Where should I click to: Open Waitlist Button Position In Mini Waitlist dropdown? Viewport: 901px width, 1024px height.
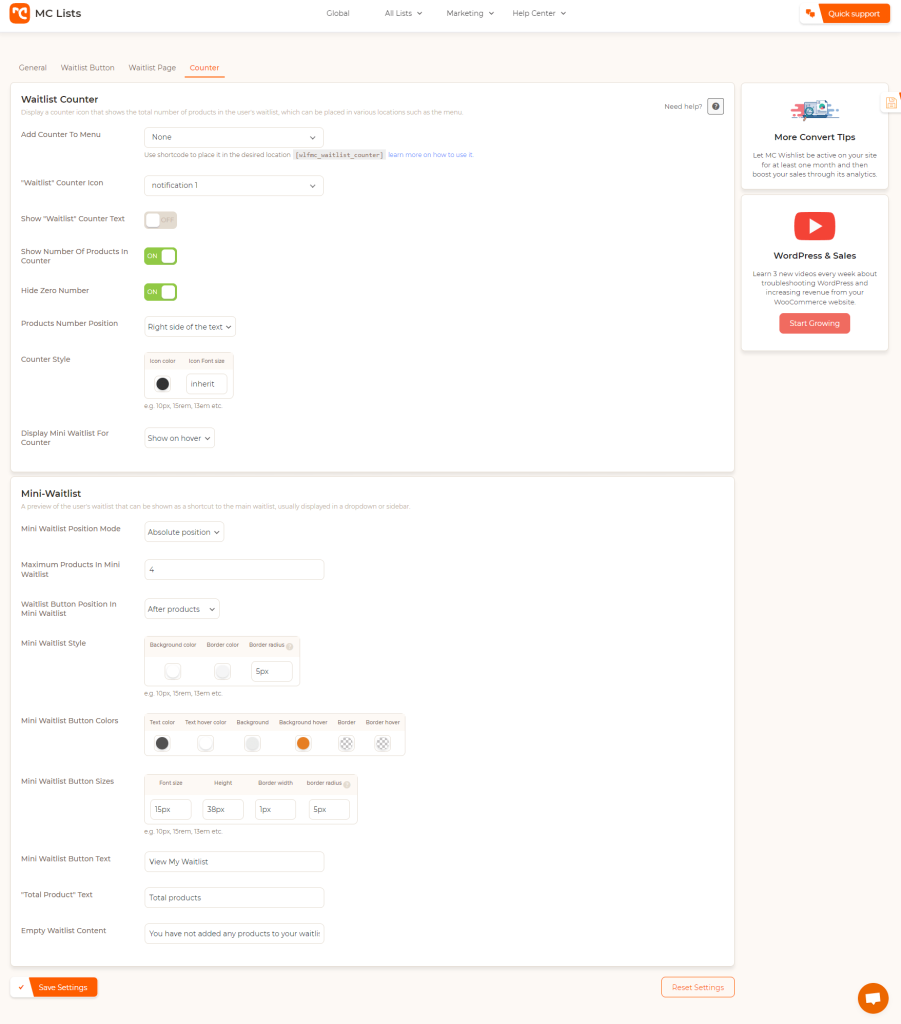pos(182,609)
